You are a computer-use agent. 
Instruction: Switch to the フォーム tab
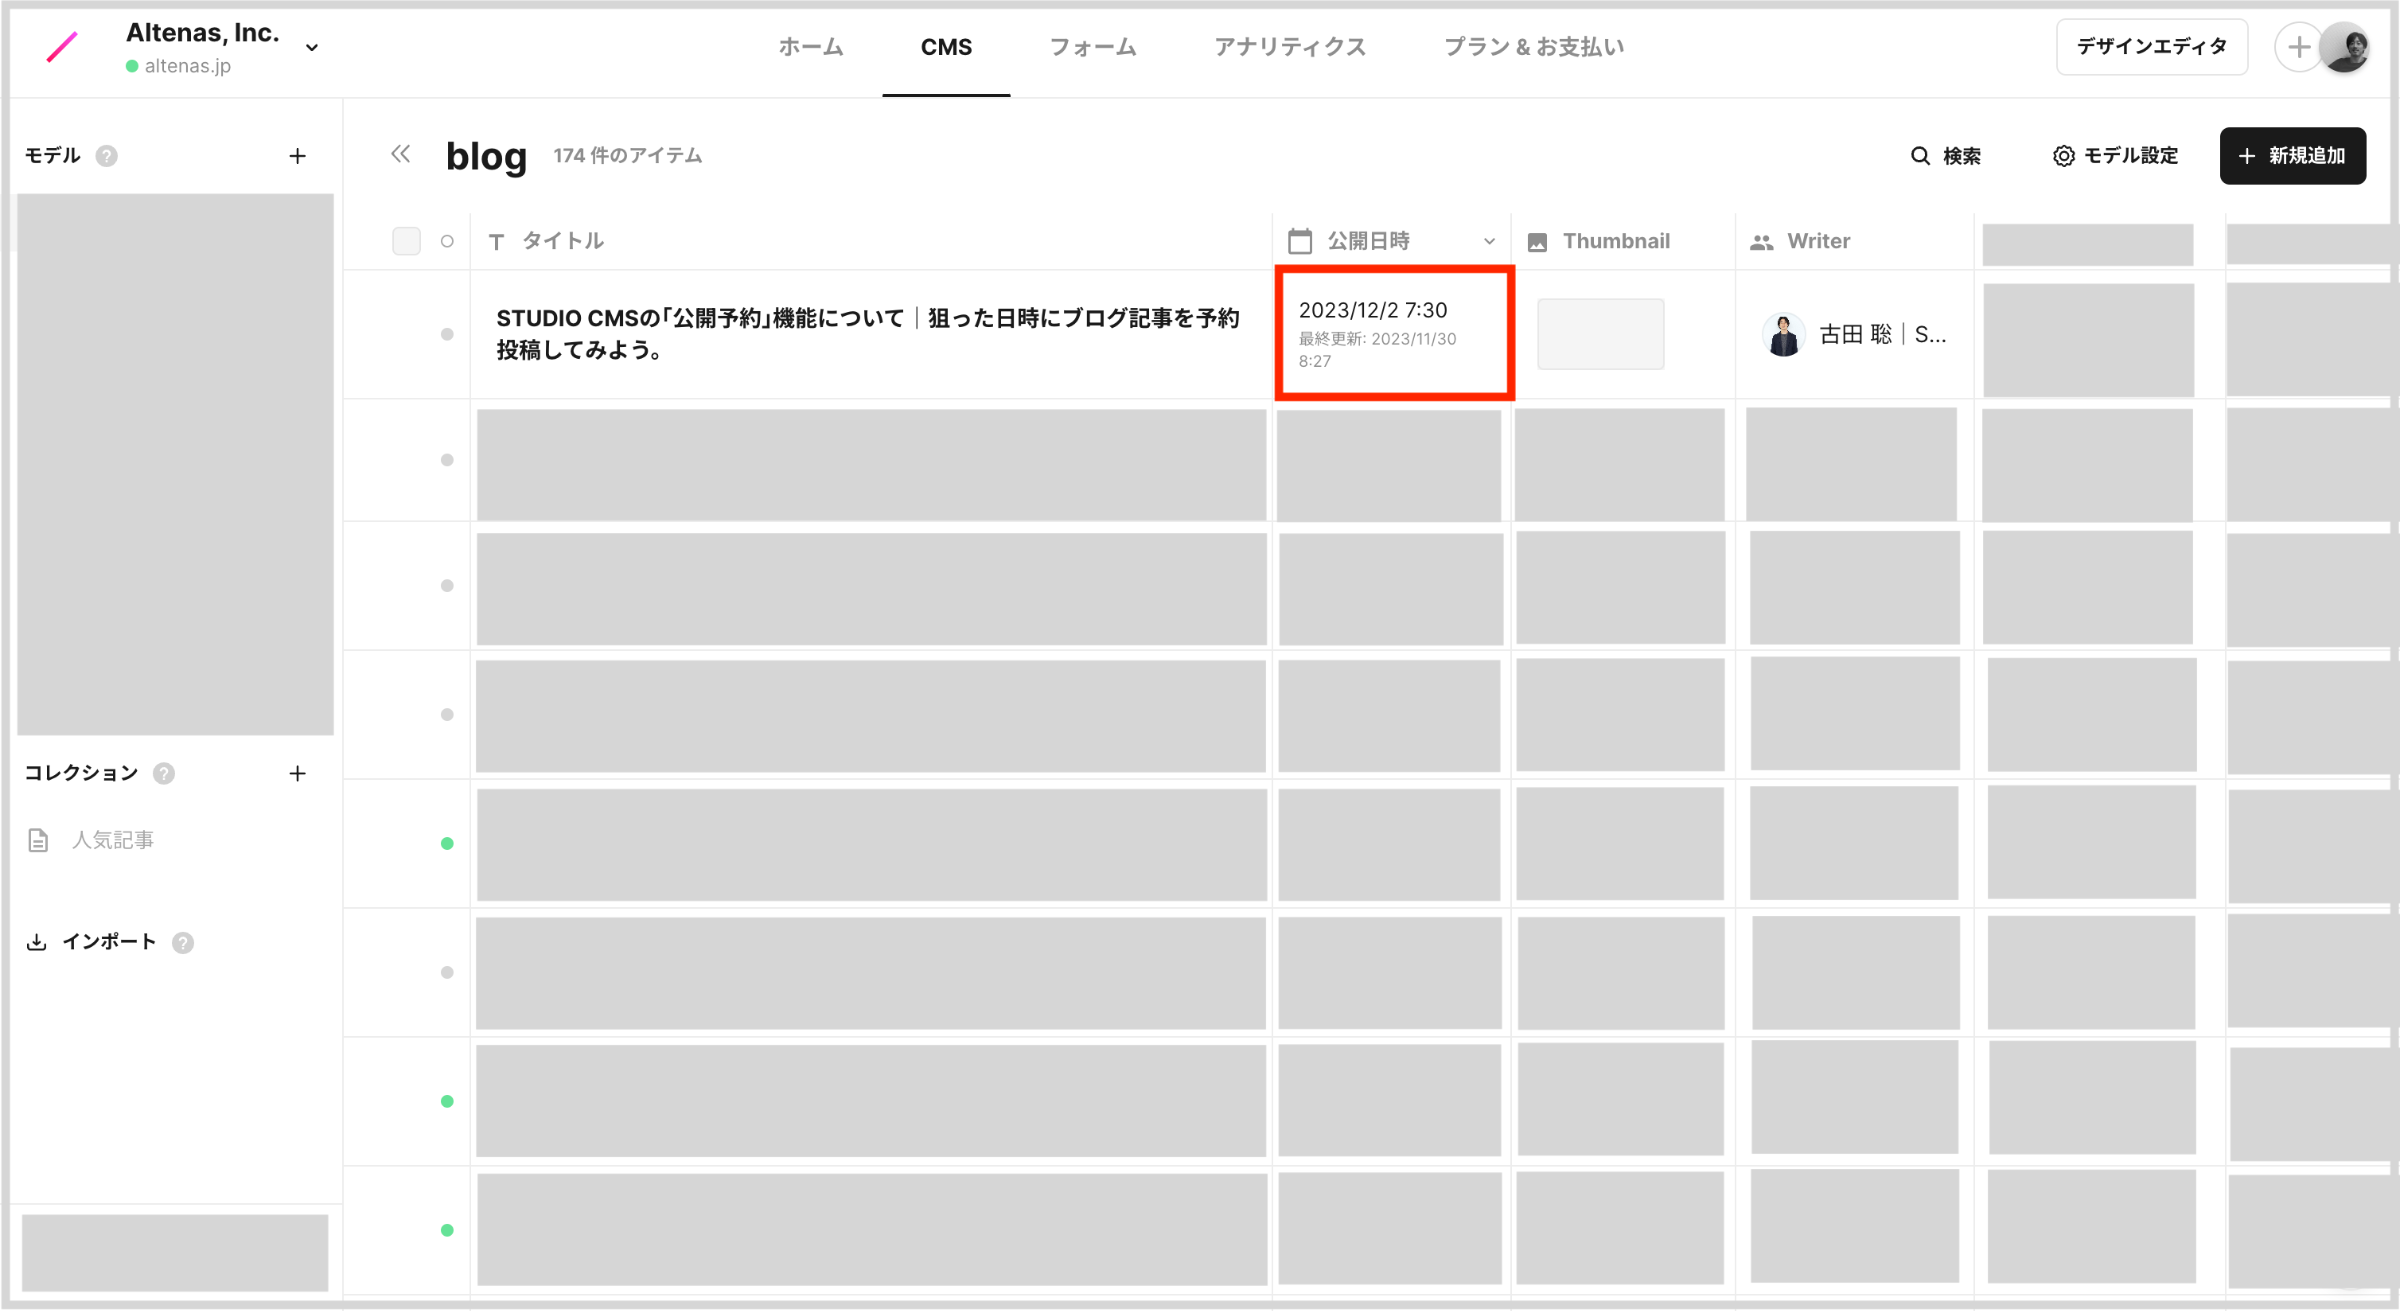tap(1093, 47)
